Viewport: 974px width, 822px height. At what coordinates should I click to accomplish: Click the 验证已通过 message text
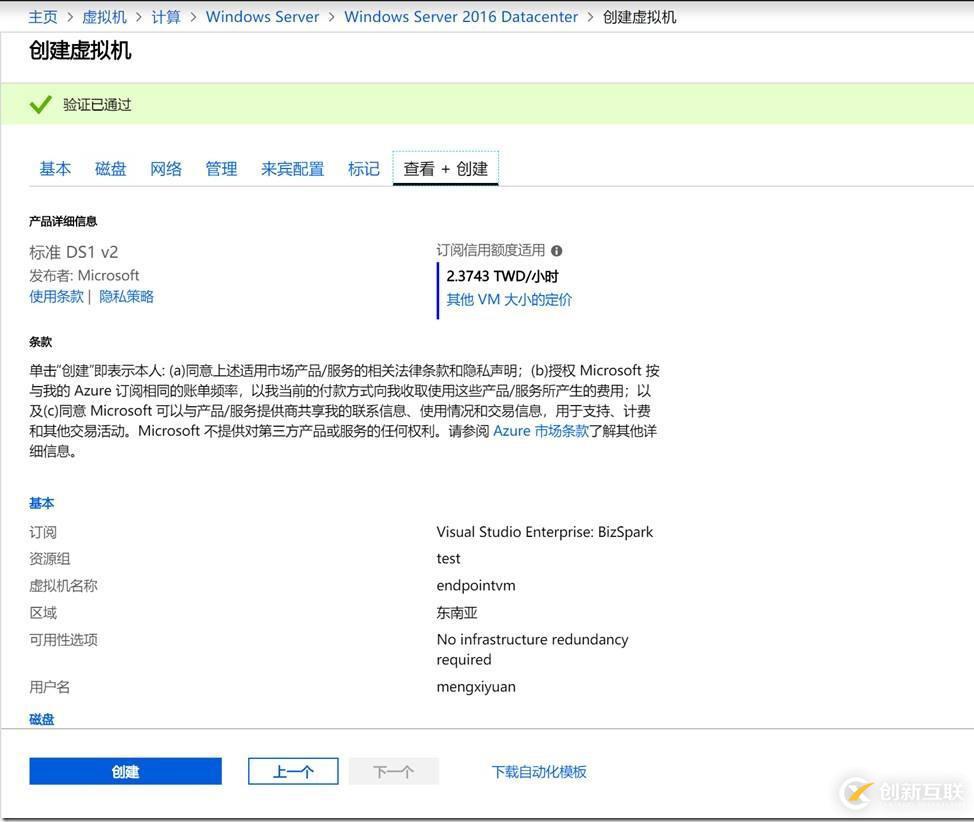97,104
